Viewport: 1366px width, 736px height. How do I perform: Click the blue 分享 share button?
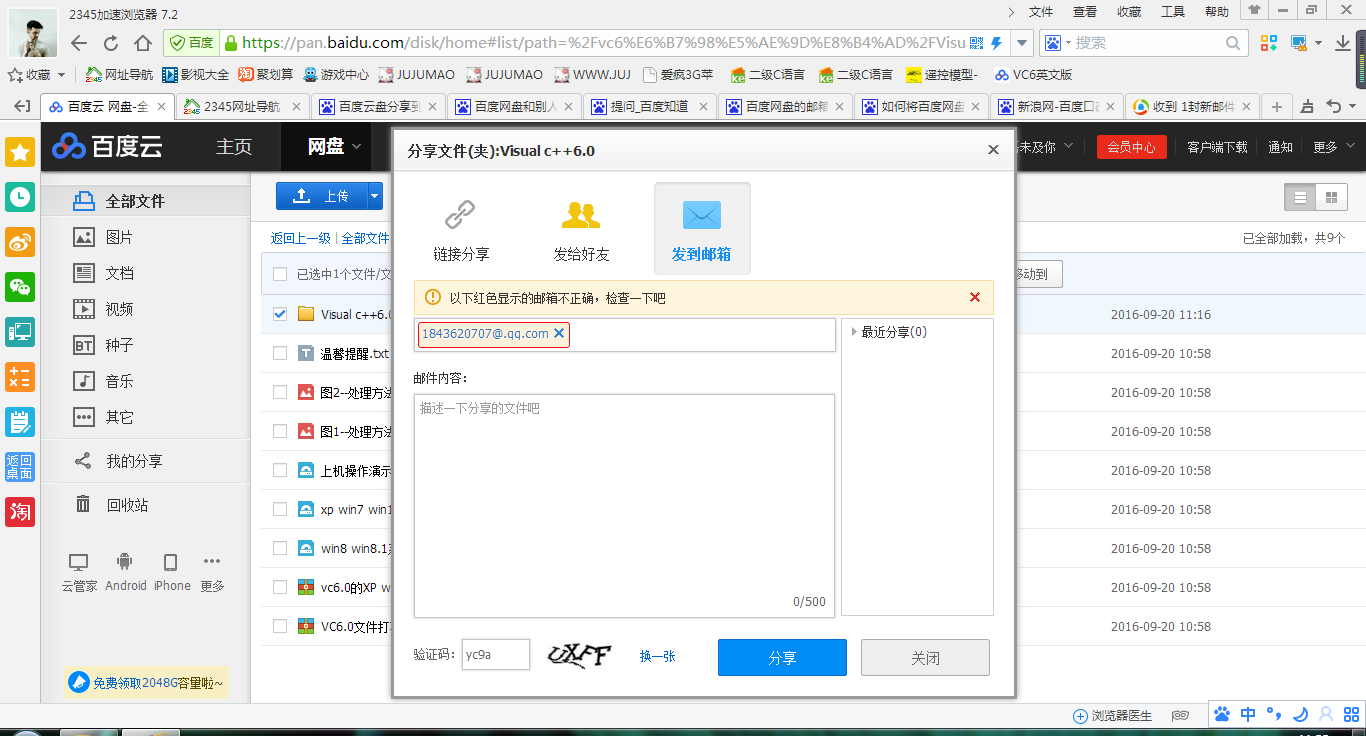(781, 657)
